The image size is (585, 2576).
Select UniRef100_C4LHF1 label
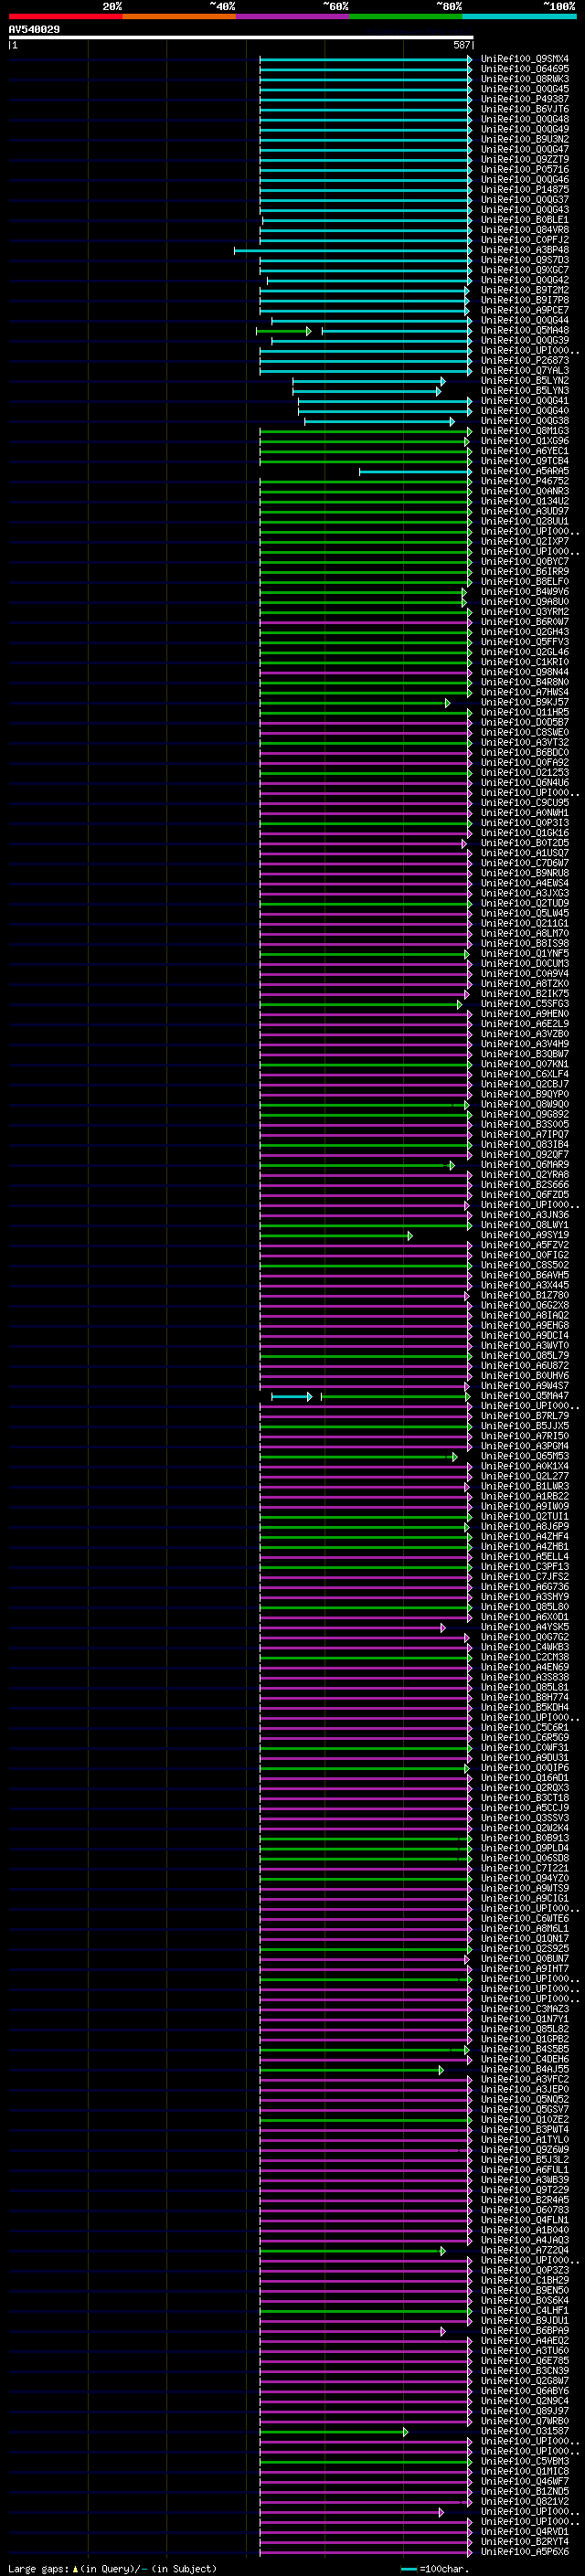tap(525, 2312)
